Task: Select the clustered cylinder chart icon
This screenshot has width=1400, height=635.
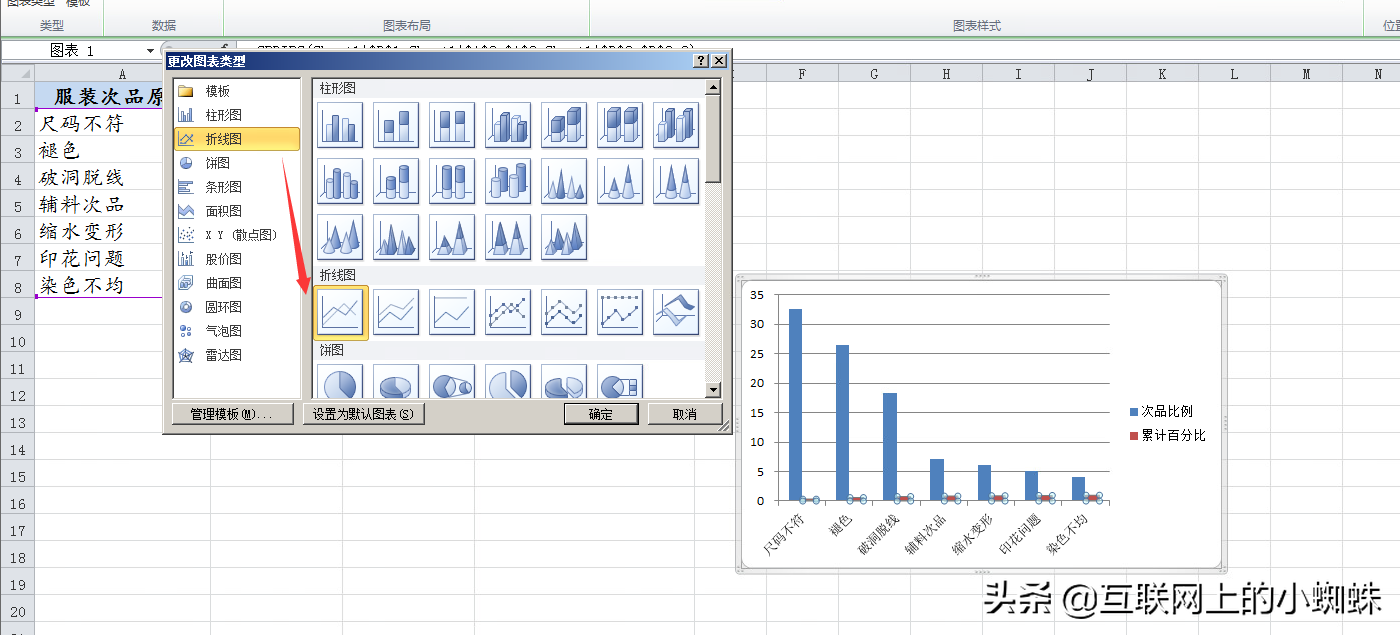Action: coord(340,181)
